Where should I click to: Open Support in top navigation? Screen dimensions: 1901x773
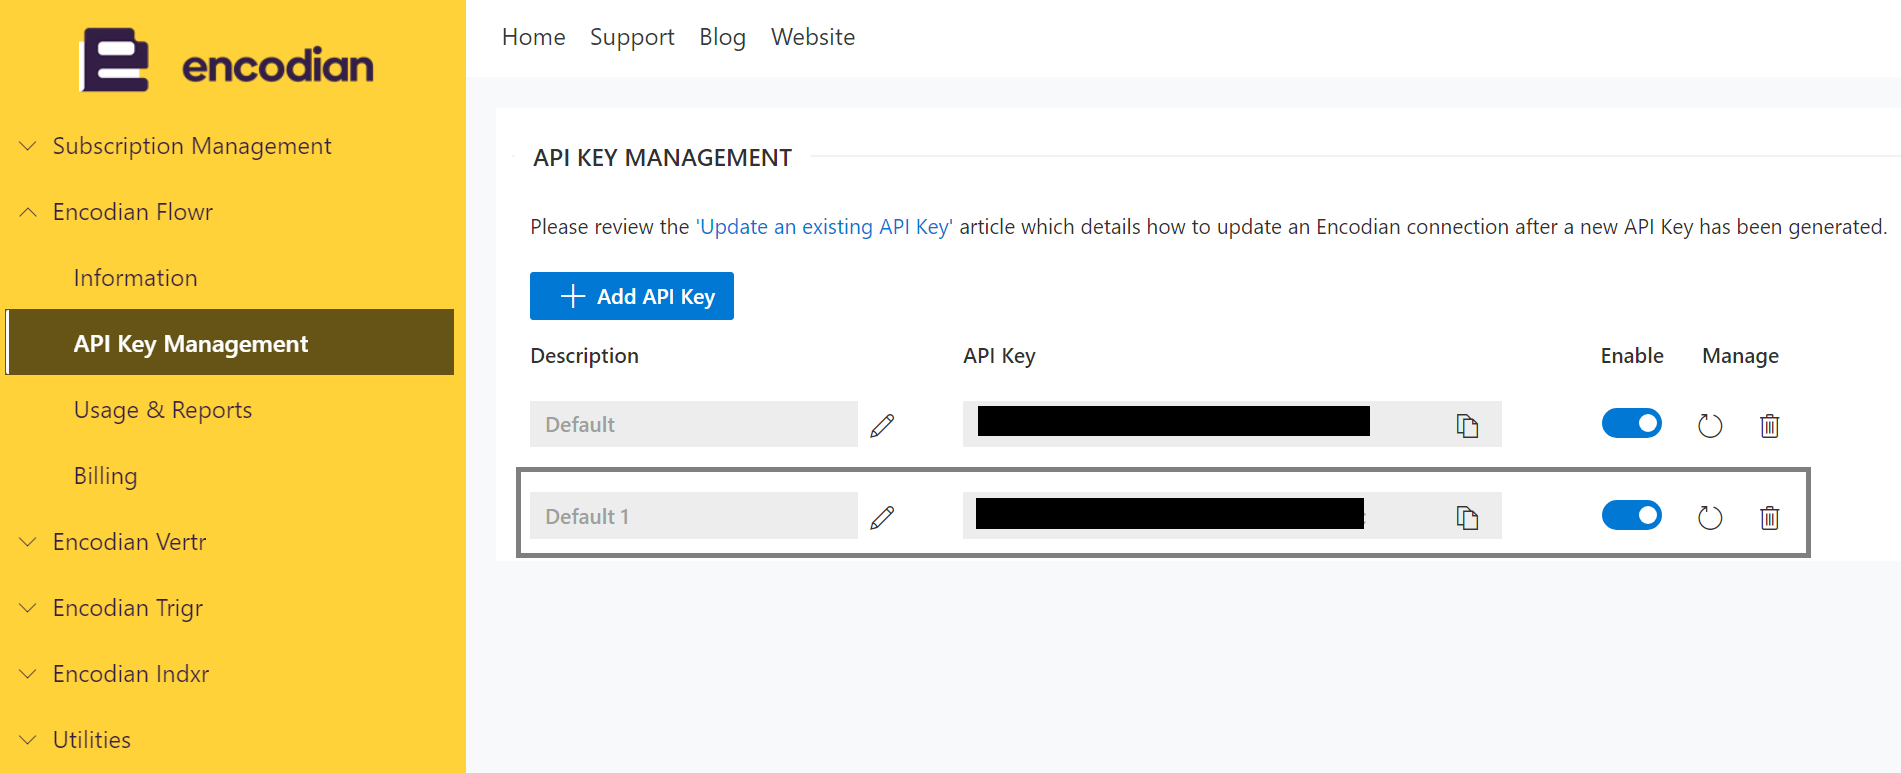tap(632, 37)
